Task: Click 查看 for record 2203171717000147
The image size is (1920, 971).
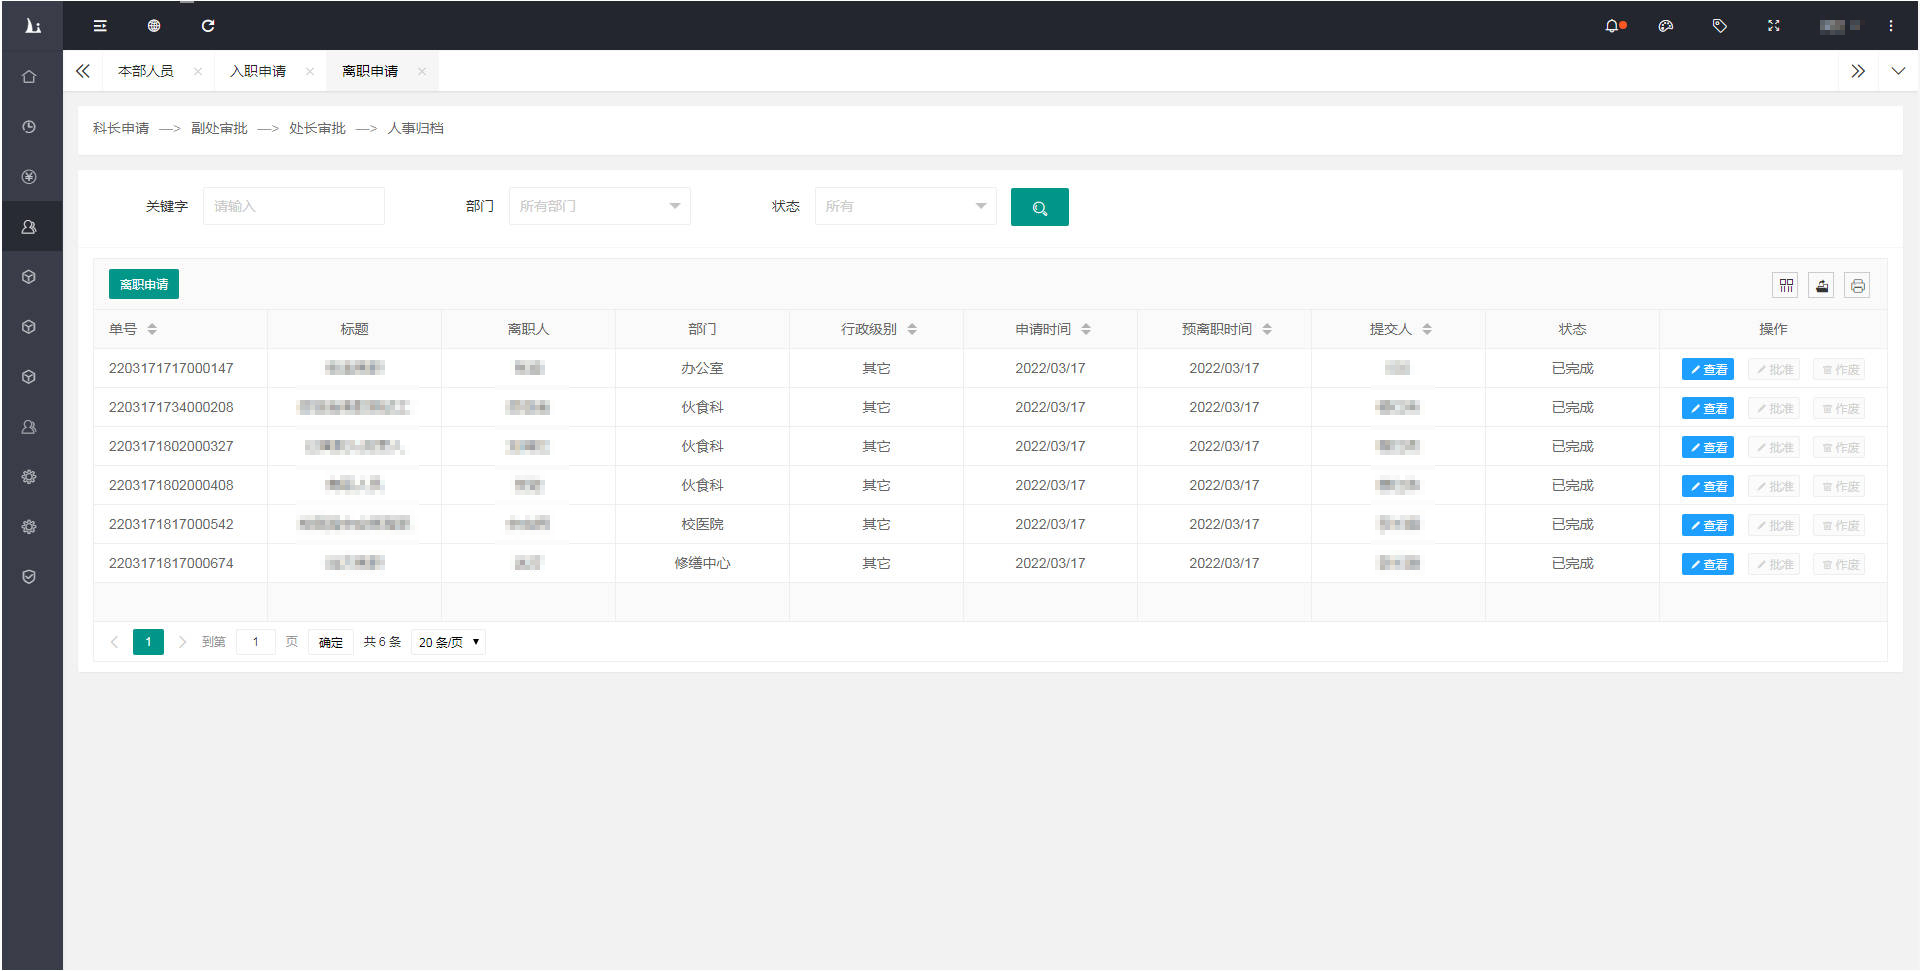Action: tap(1707, 370)
